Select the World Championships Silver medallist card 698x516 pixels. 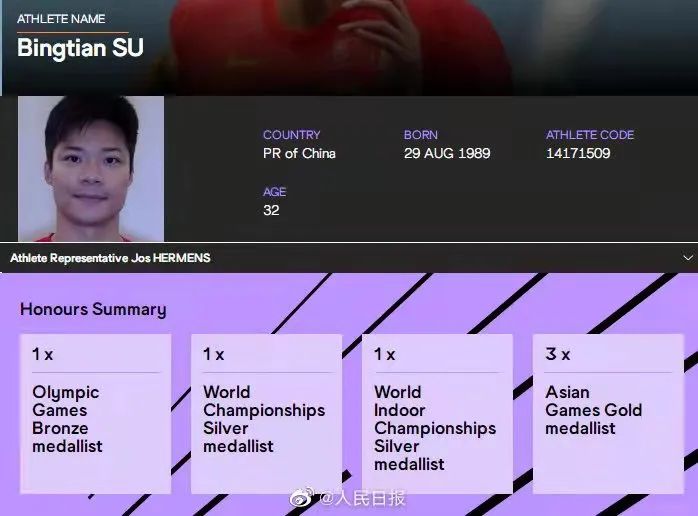coord(266,414)
